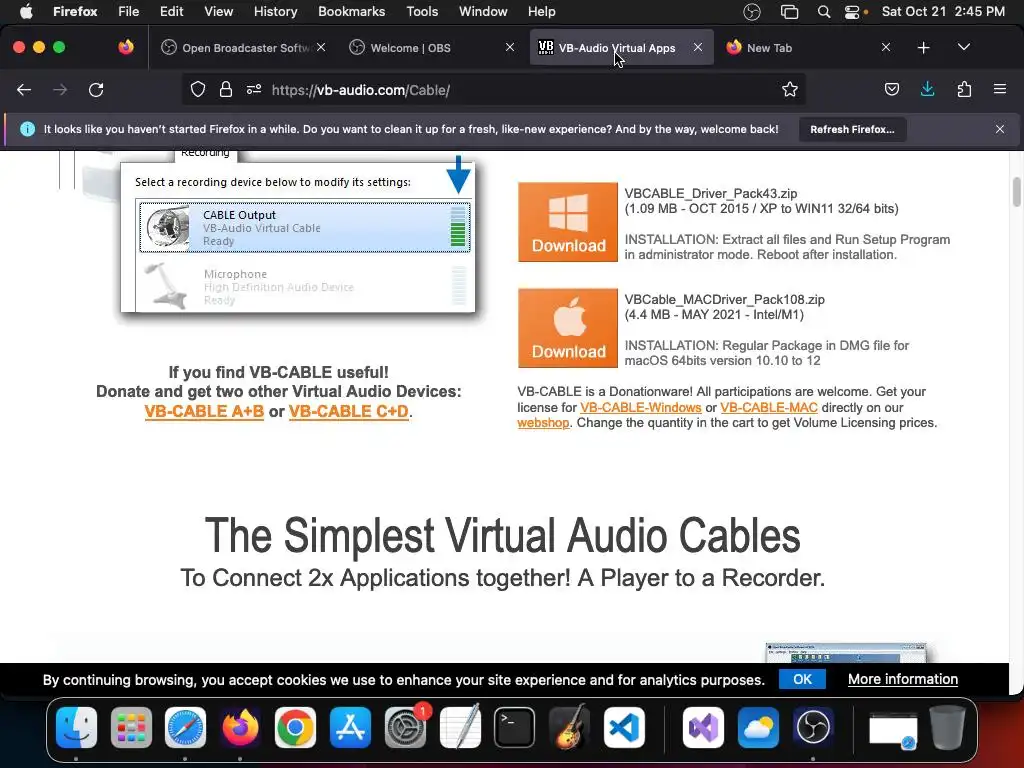Accept cookies with OK button
Screen dimensions: 1024x768
point(802,679)
